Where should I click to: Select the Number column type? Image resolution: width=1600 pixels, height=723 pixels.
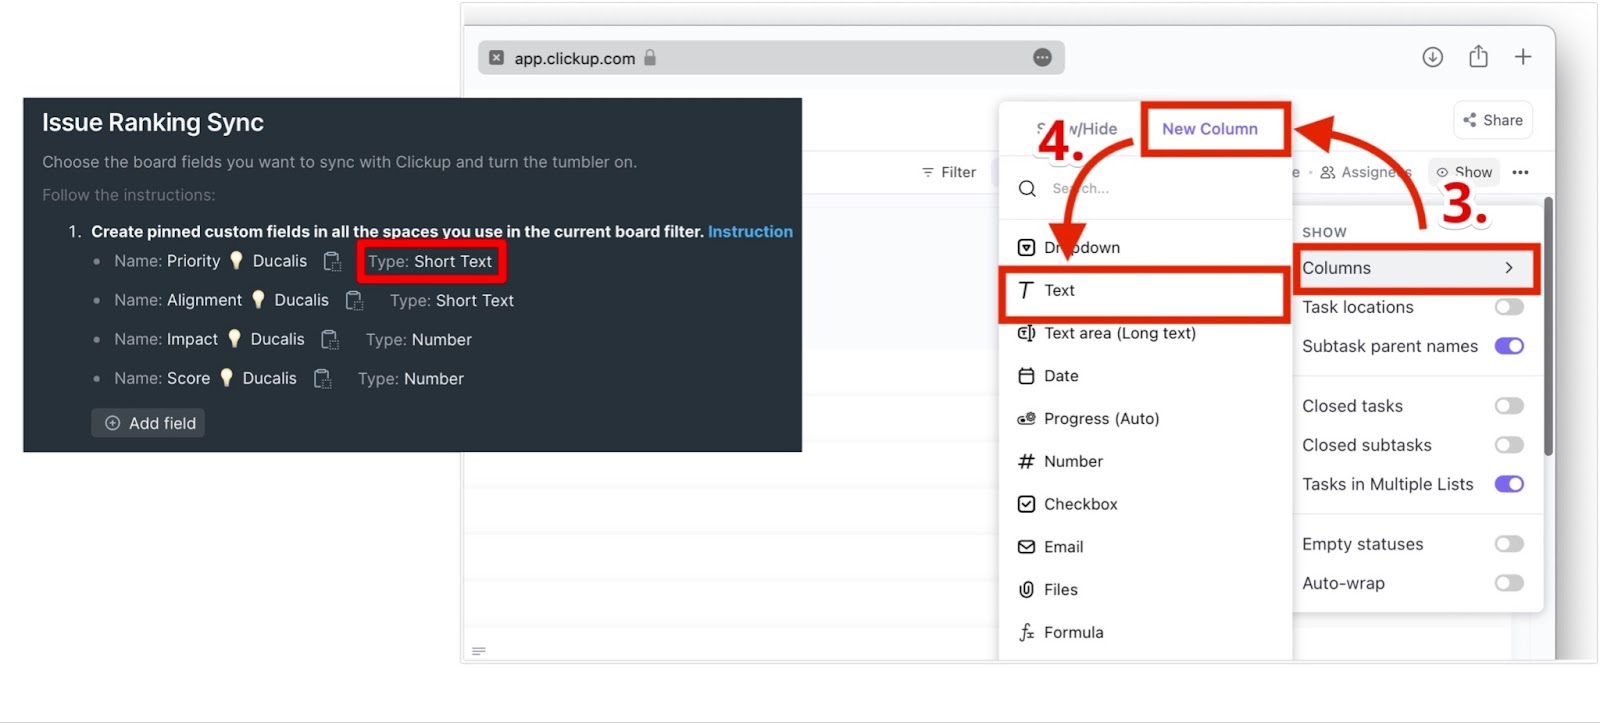coord(1145,461)
